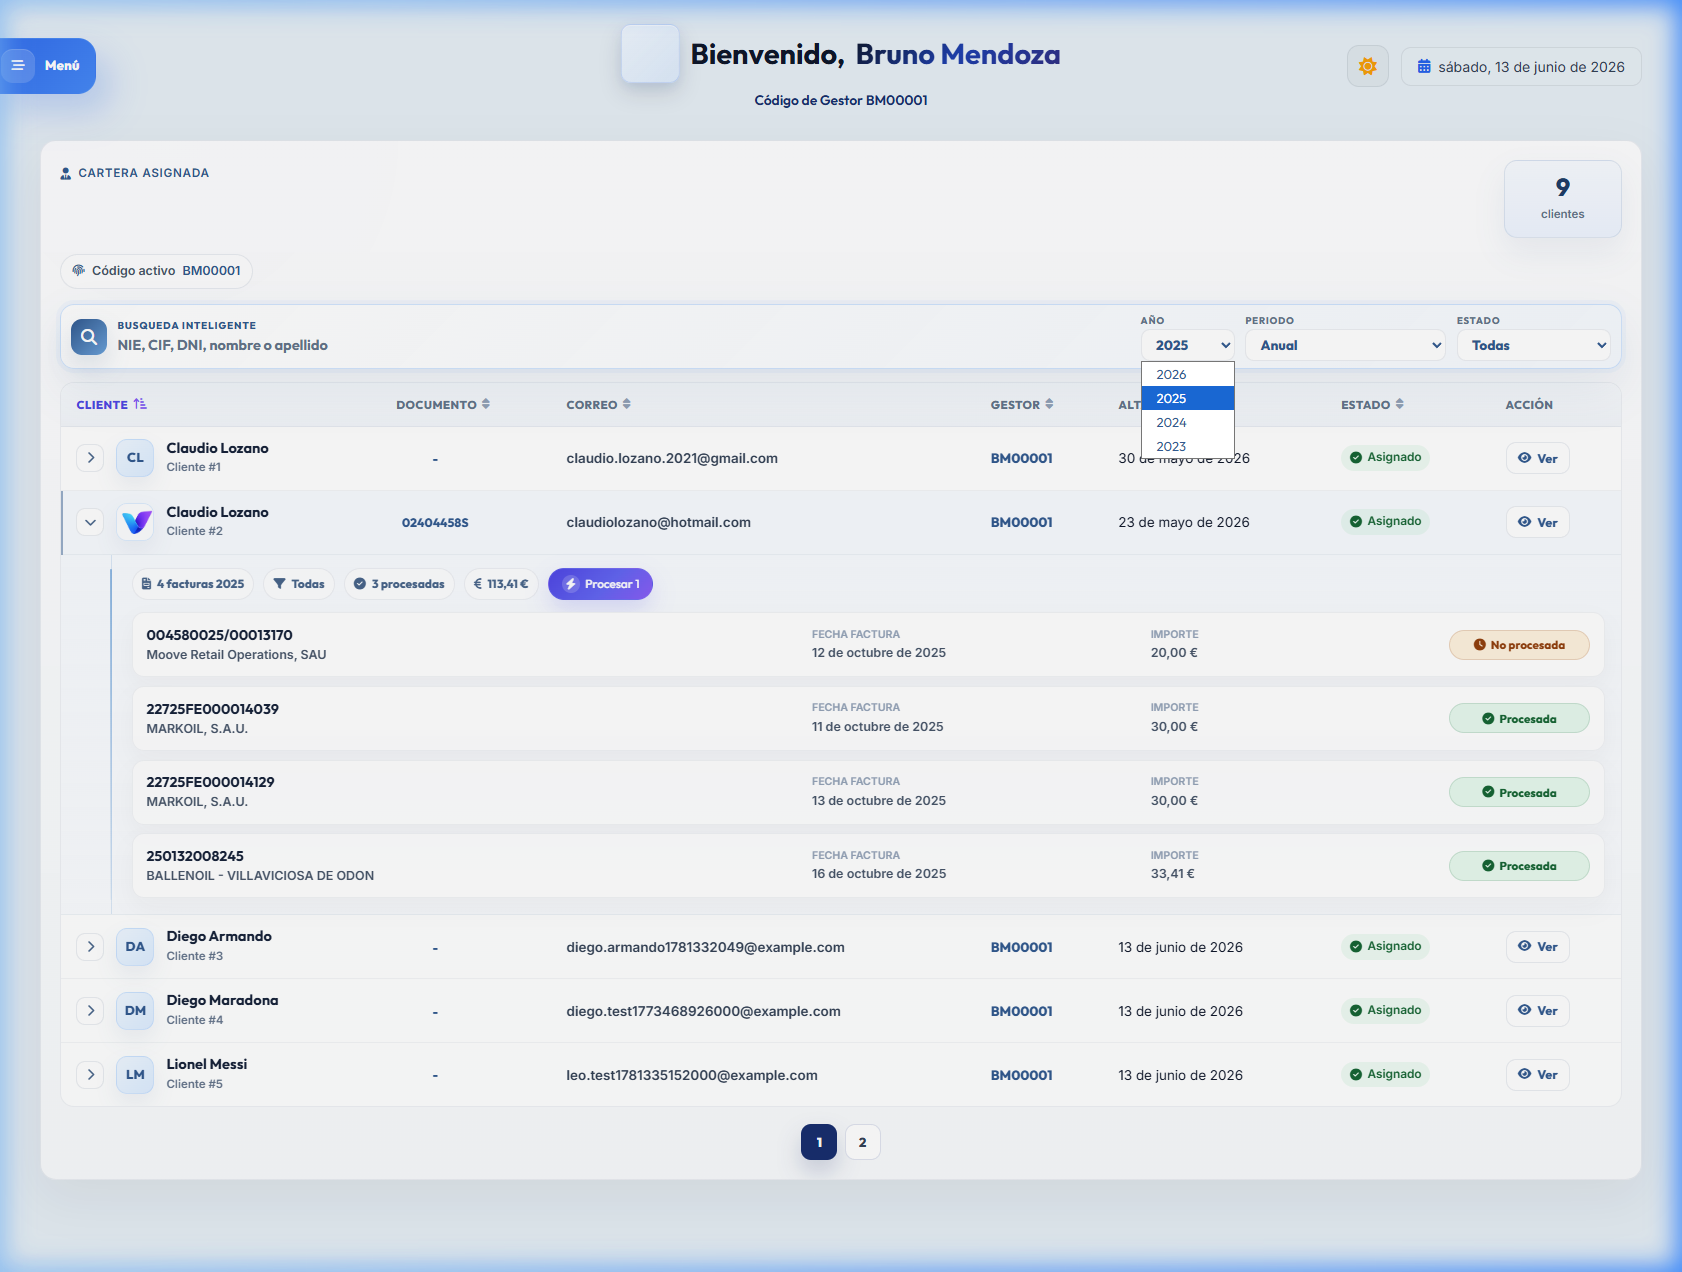Viewport: 1682px width, 1272px height.
Task: Click the Procesar 1 button
Action: point(600,584)
